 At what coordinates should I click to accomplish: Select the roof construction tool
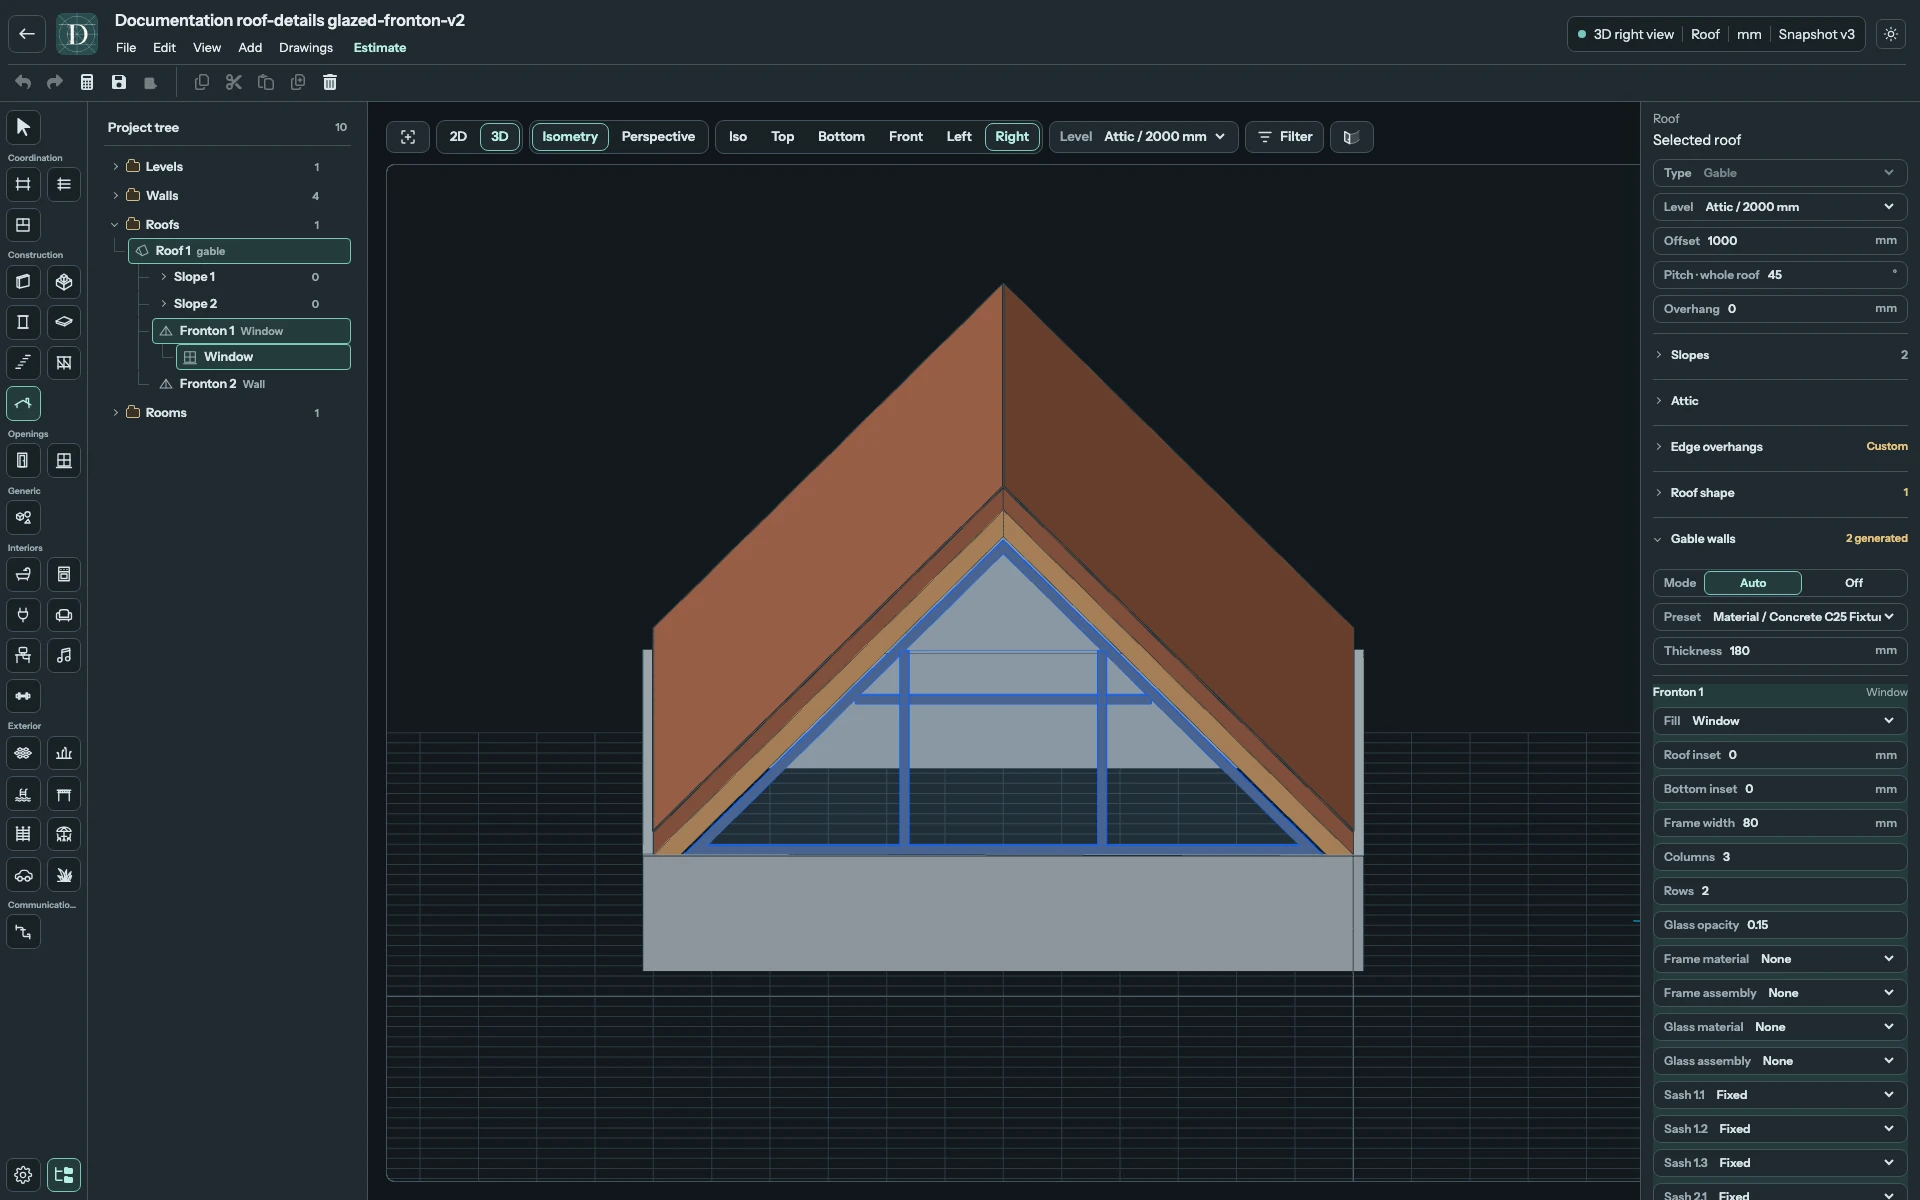pos(23,403)
